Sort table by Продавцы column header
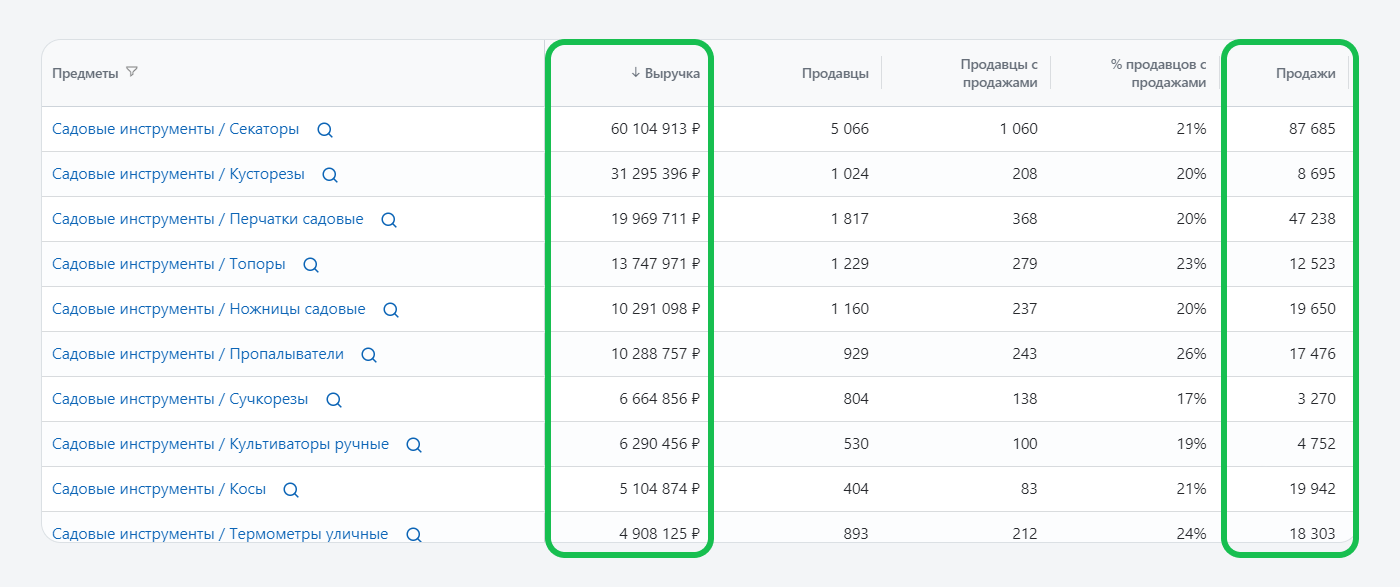Image resolution: width=1400 pixels, height=587 pixels. 835,73
